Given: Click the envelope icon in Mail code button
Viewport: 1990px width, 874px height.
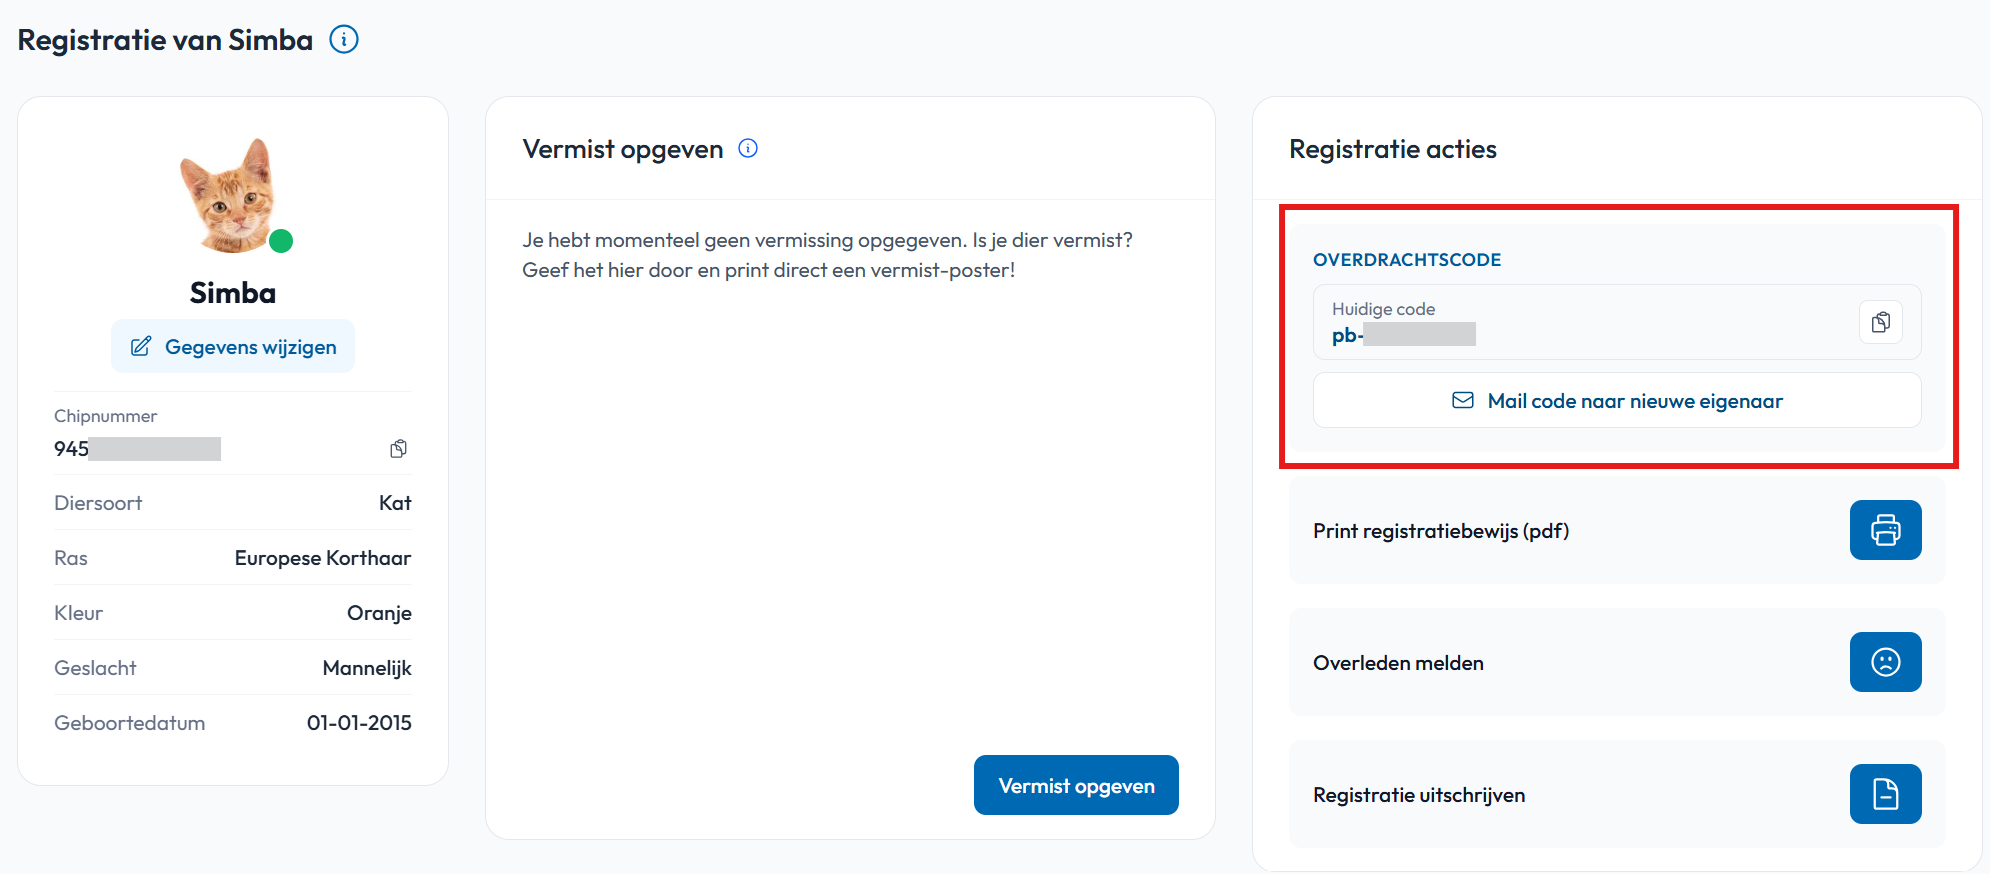Looking at the screenshot, I should 1463,400.
